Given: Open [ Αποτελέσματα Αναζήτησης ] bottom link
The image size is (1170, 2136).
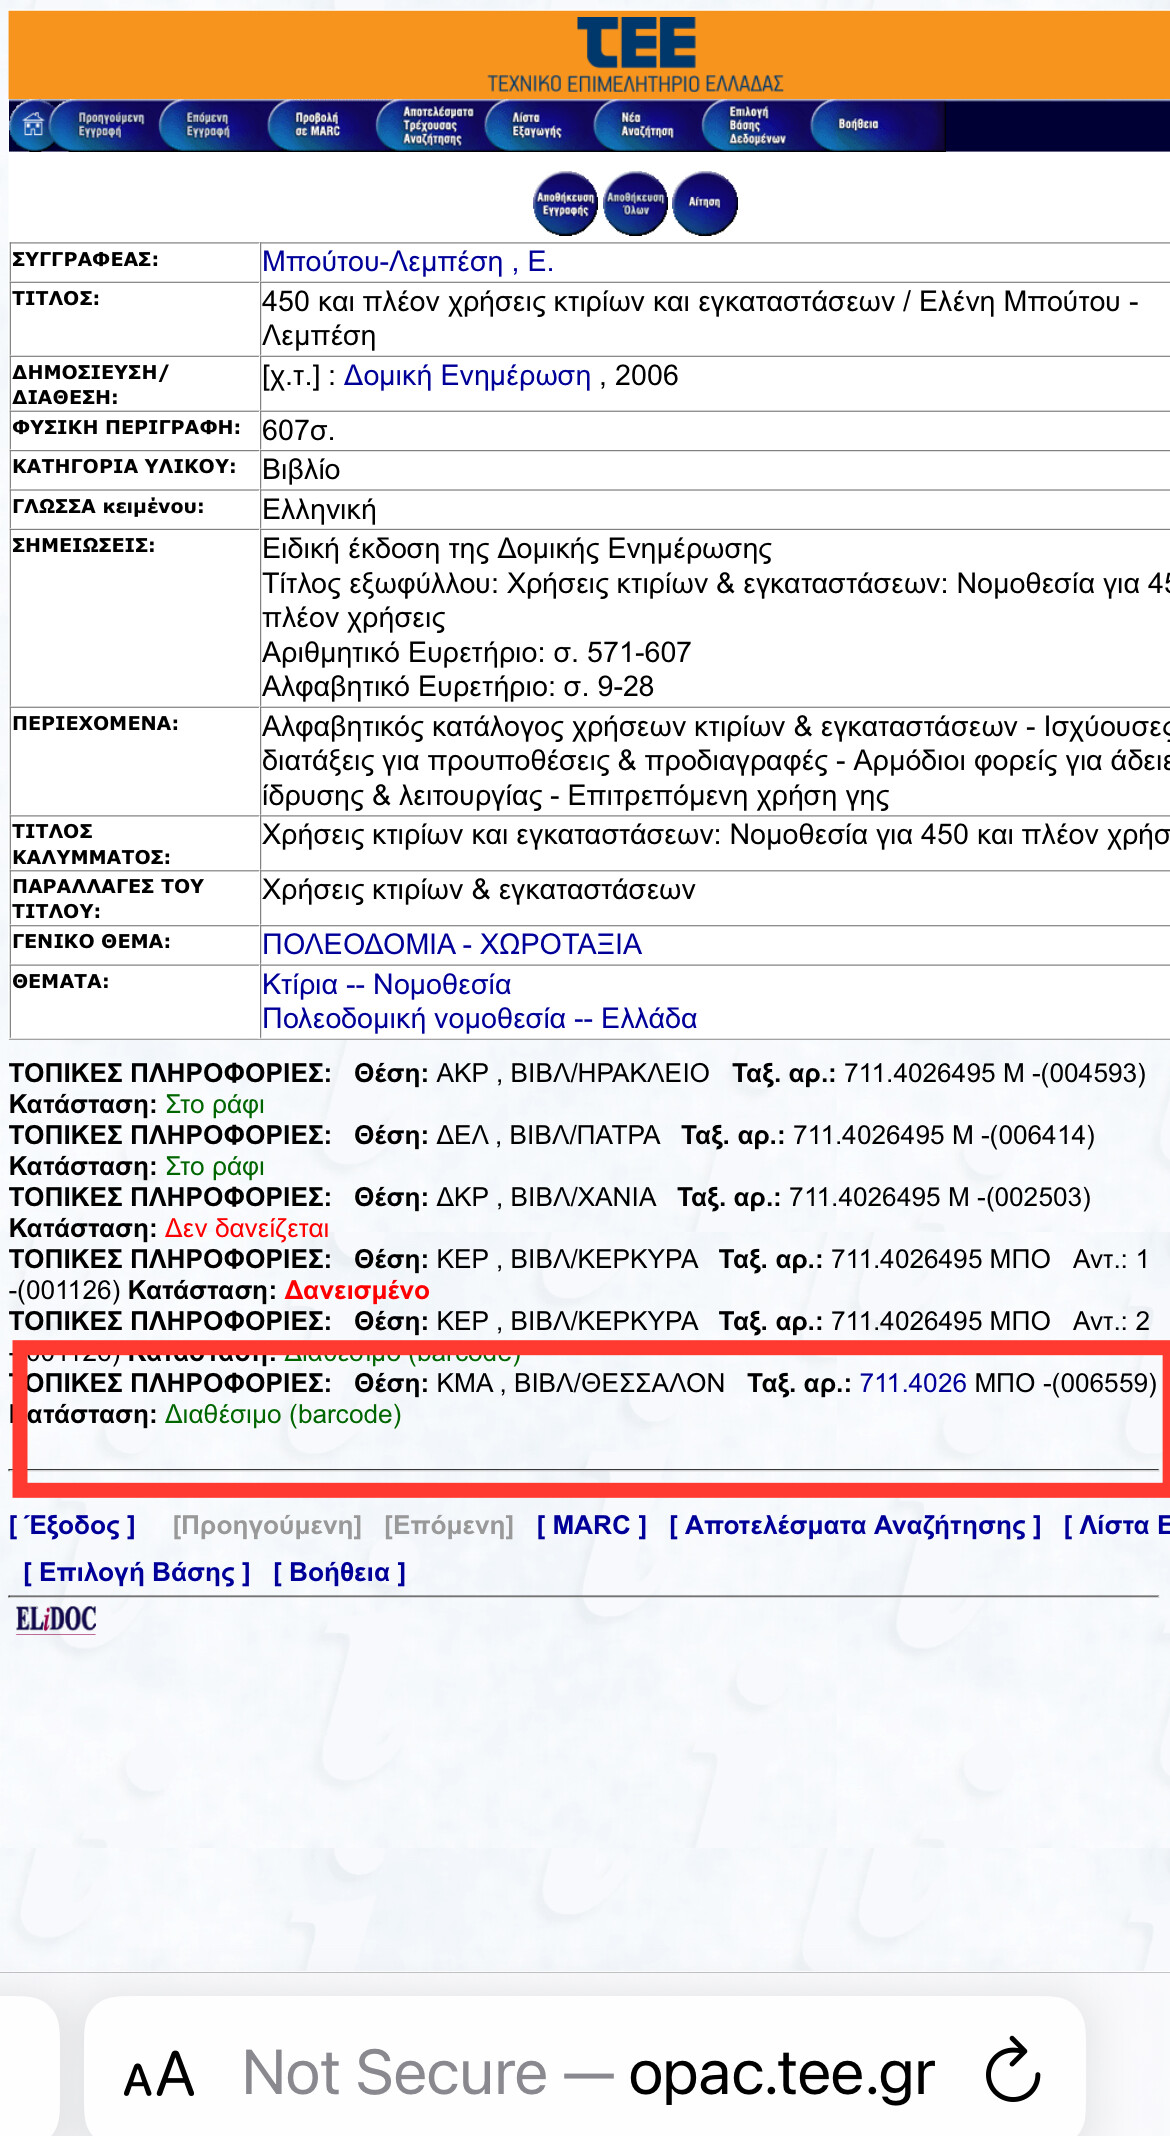Looking at the screenshot, I should 855,1525.
